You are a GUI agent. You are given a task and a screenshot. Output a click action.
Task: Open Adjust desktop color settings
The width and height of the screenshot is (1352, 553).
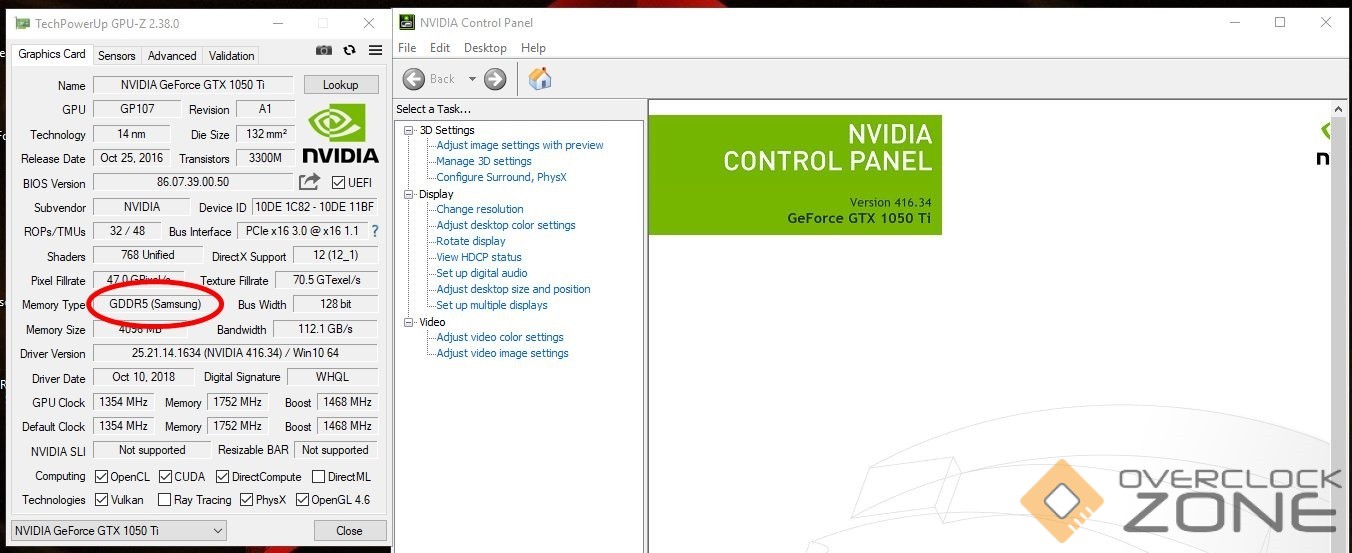click(506, 225)
